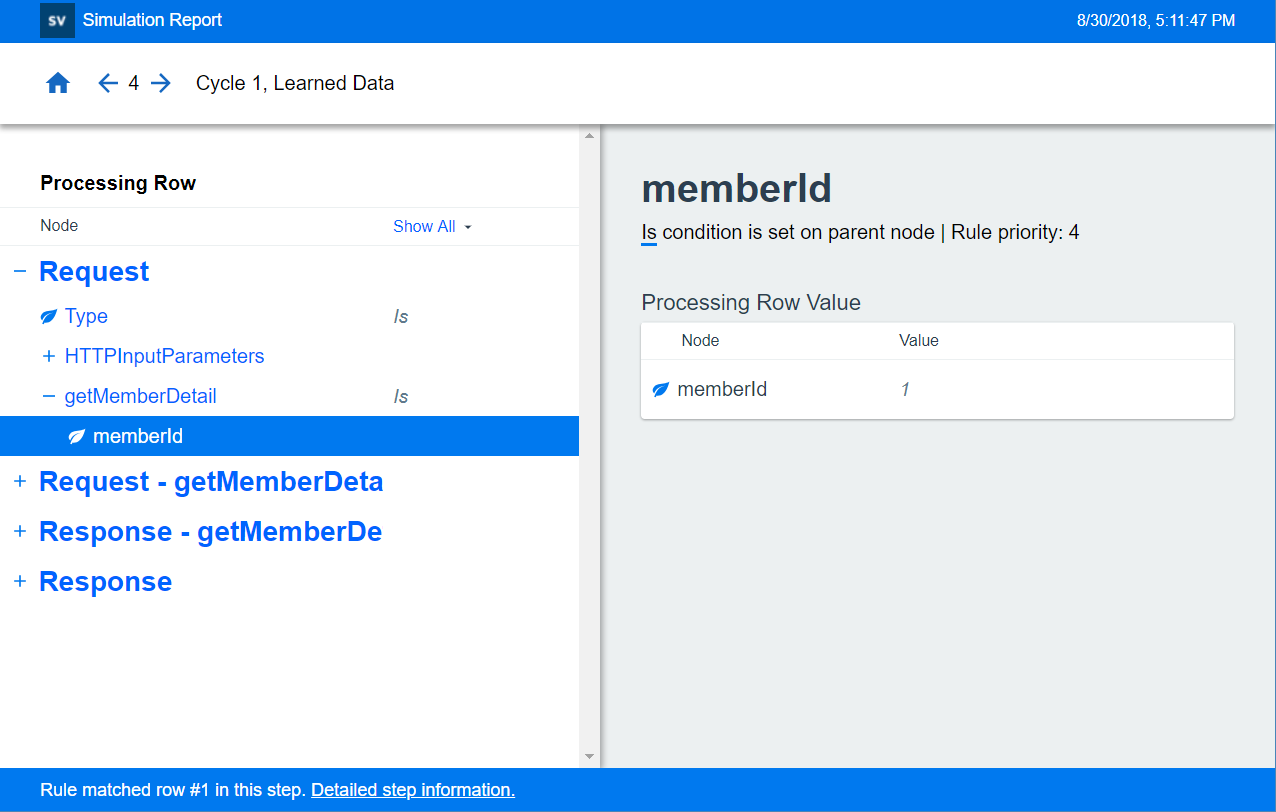Viewport: 1276px width, 812px height.
Task: Go to previous step with left arrow
Action: [x=108, y=84]
